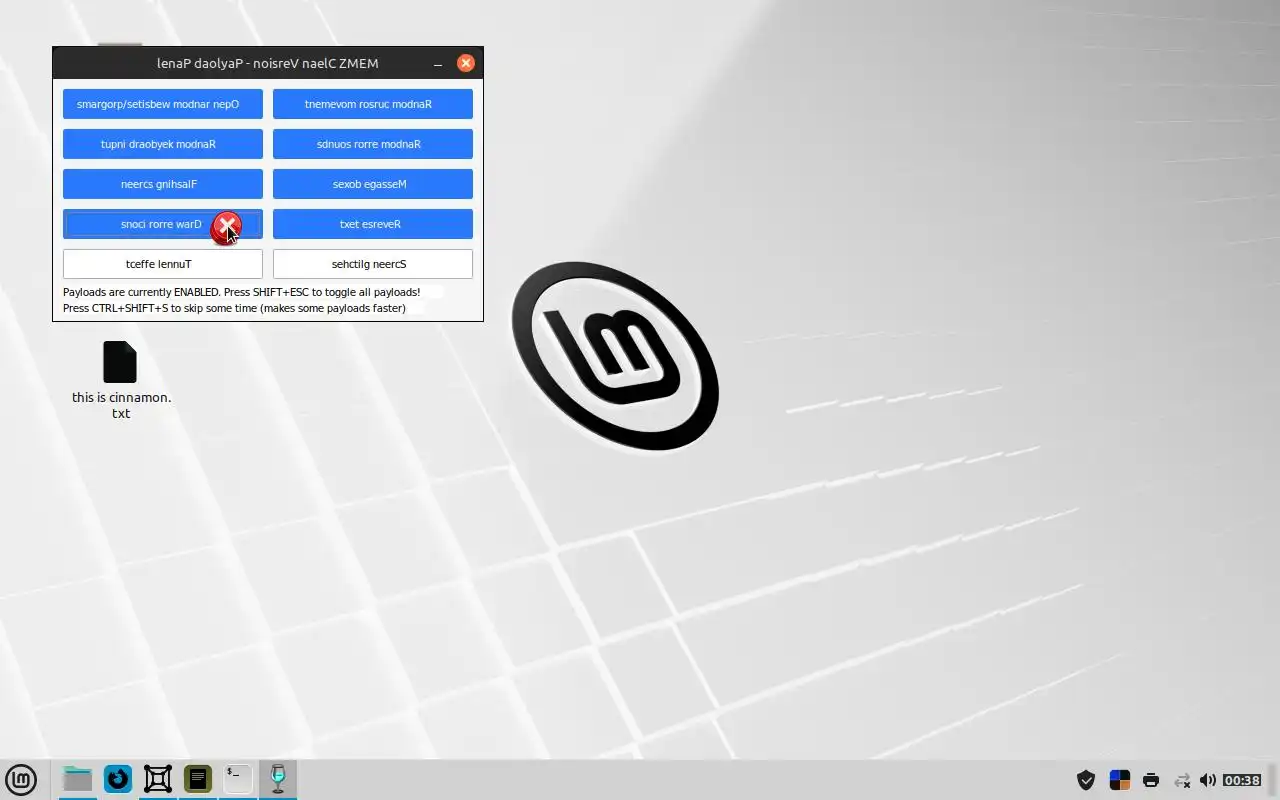Toggle the 'sdnuos rorre modnaR' payload
The height and width of the screenshot is (800, 1280).
tap(373, 144)
